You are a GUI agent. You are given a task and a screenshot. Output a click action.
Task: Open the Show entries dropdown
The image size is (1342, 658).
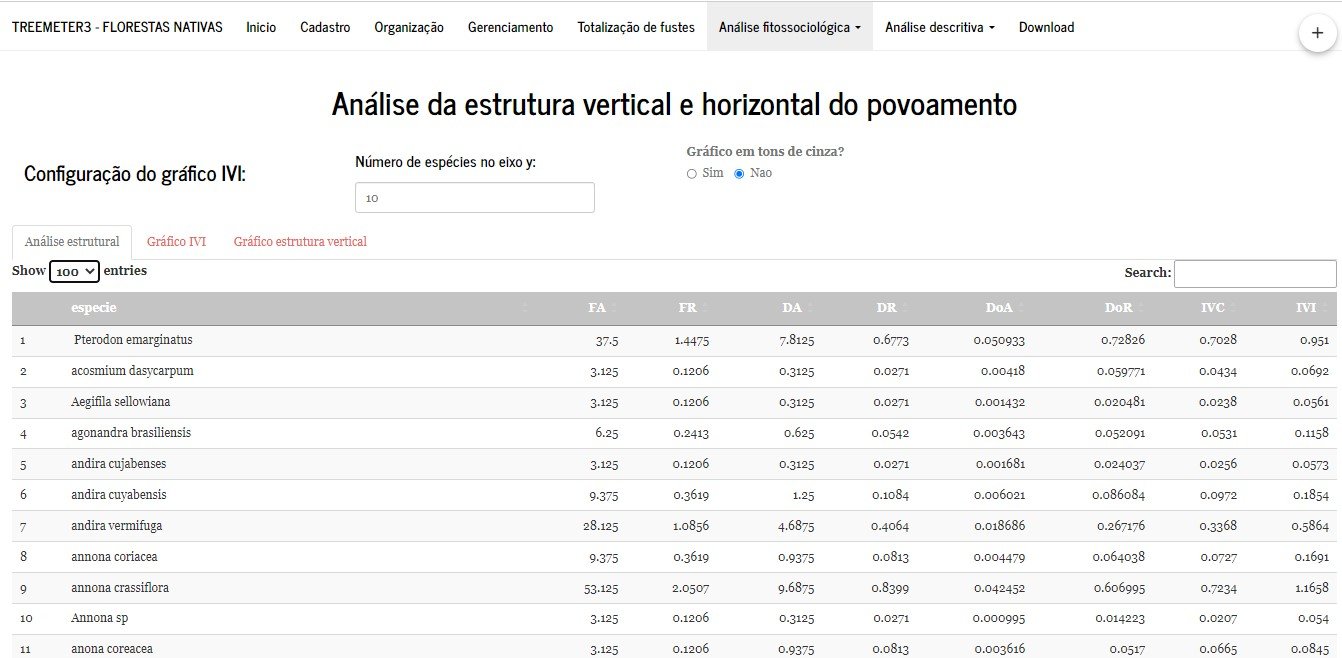(75, 271)
